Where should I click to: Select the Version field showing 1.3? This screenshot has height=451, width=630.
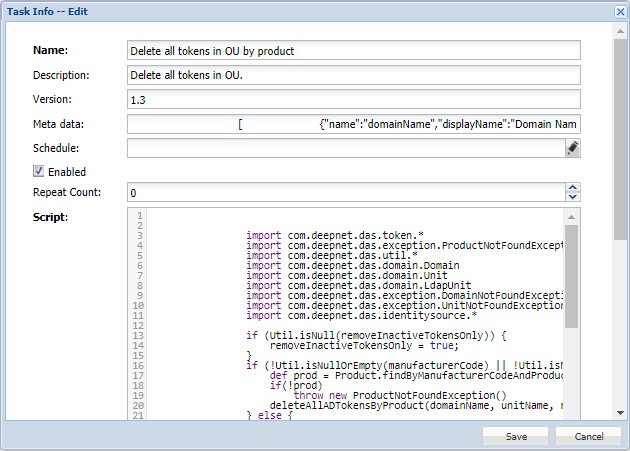point(353,99)
